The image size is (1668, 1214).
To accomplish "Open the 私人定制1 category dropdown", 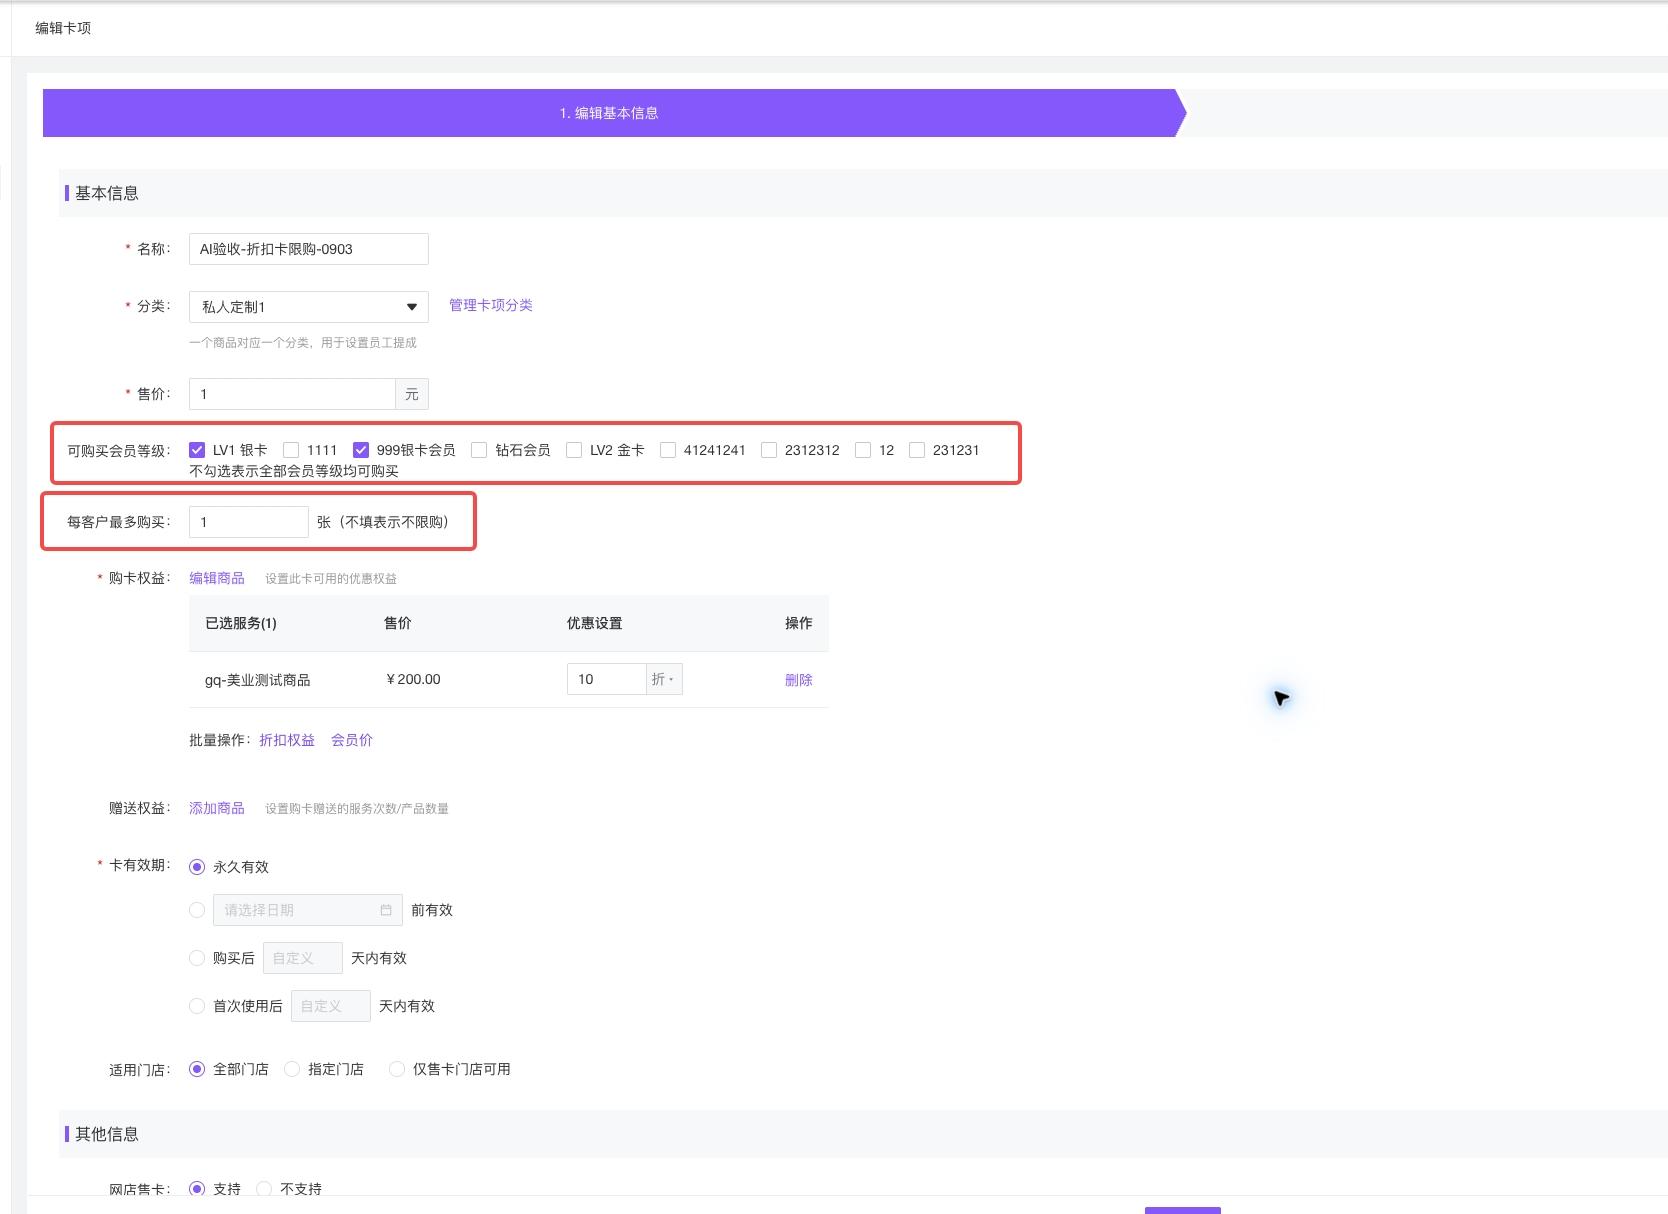I will (x=308, y=307).
